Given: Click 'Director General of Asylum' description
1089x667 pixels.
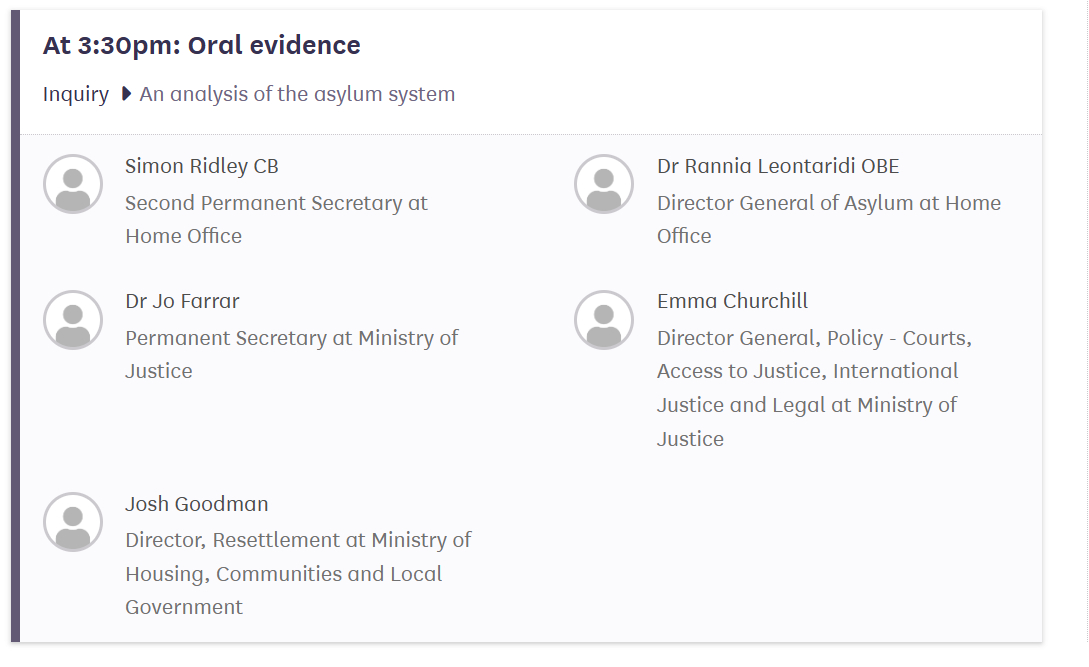Looking at the screenshot, I should coord(828,219).
